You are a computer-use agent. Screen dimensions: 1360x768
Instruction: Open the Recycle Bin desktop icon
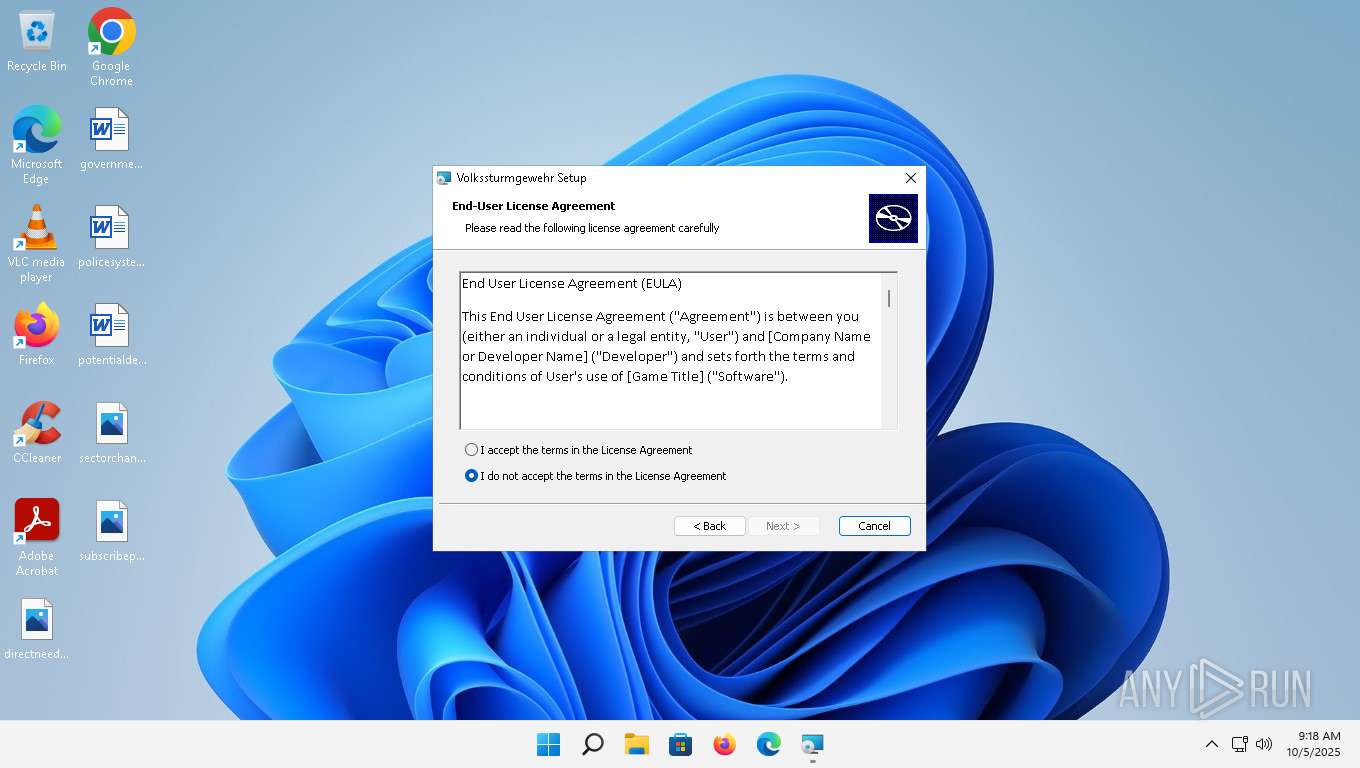(x=37, y=41)
